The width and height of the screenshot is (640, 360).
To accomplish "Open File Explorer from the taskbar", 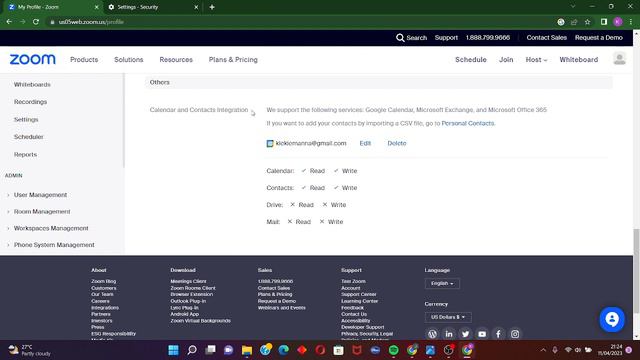I will click(x=247, y=350).
